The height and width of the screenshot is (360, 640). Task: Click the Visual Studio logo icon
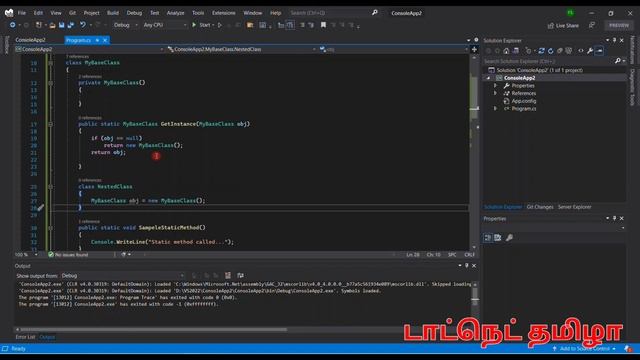[x=9, y=13]
